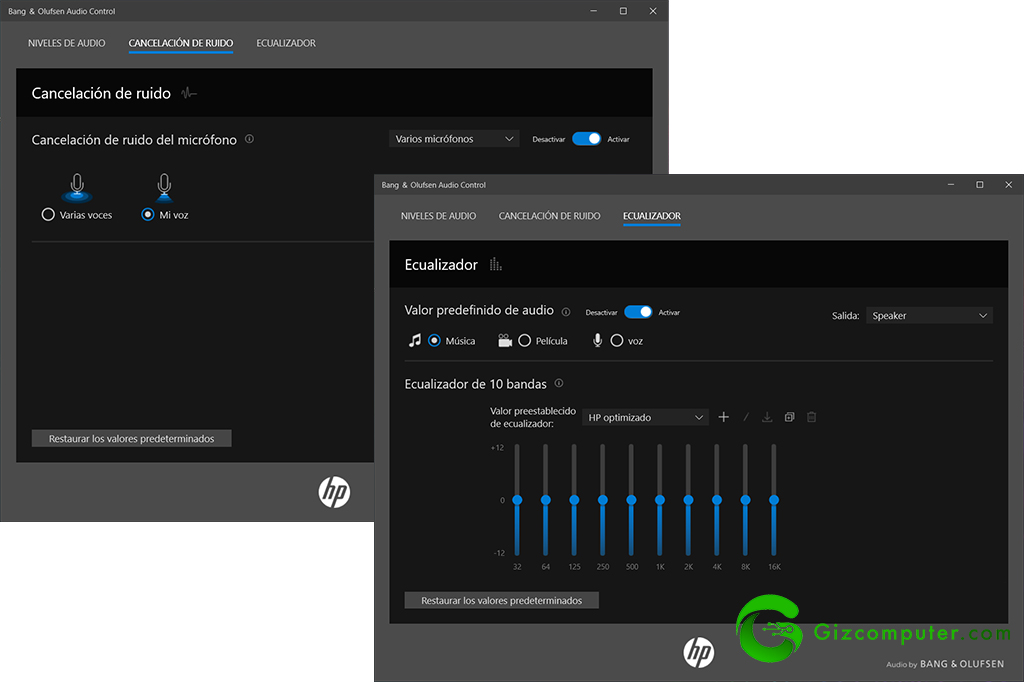Close the noise cancellation window

[652, 11]
